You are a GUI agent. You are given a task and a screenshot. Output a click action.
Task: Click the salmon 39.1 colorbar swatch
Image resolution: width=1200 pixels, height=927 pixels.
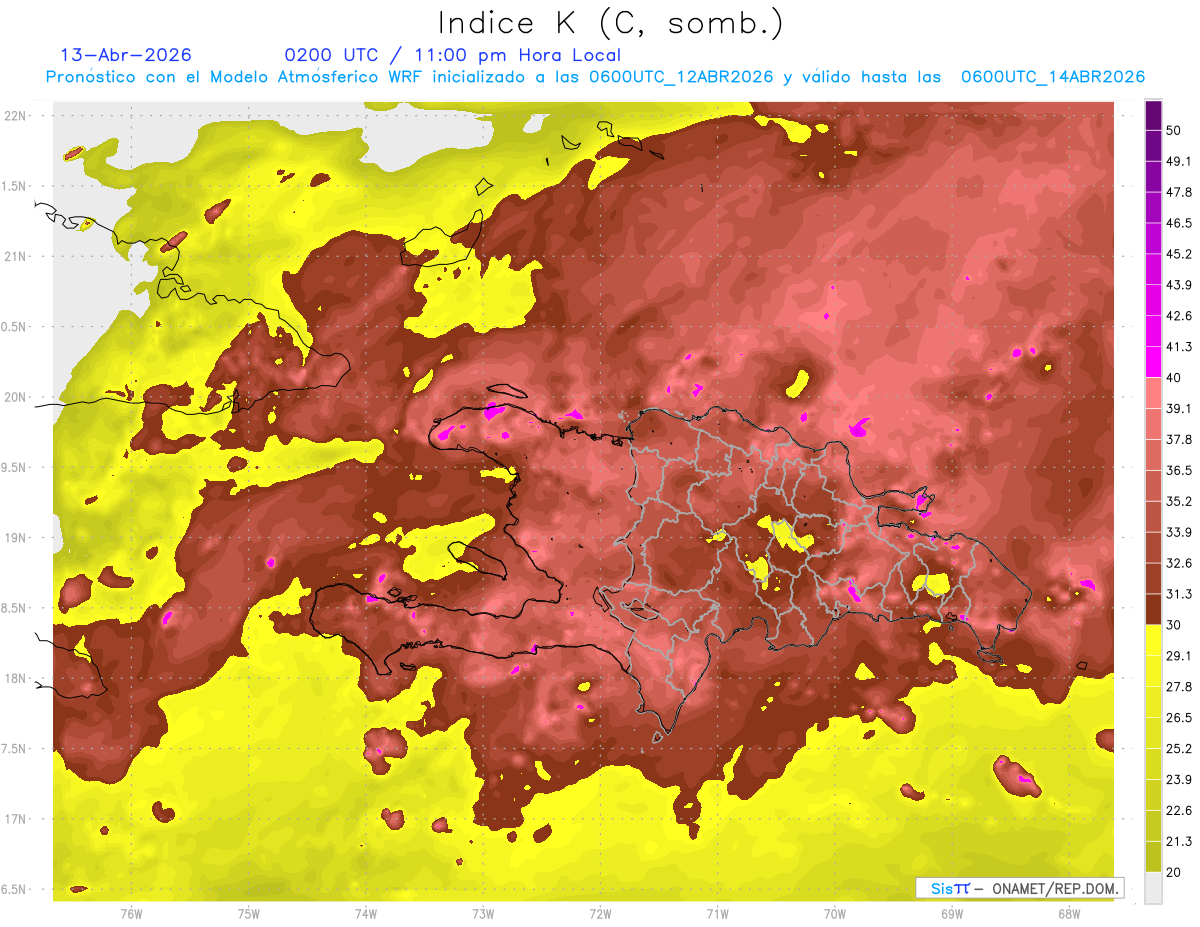point(1153,393)
